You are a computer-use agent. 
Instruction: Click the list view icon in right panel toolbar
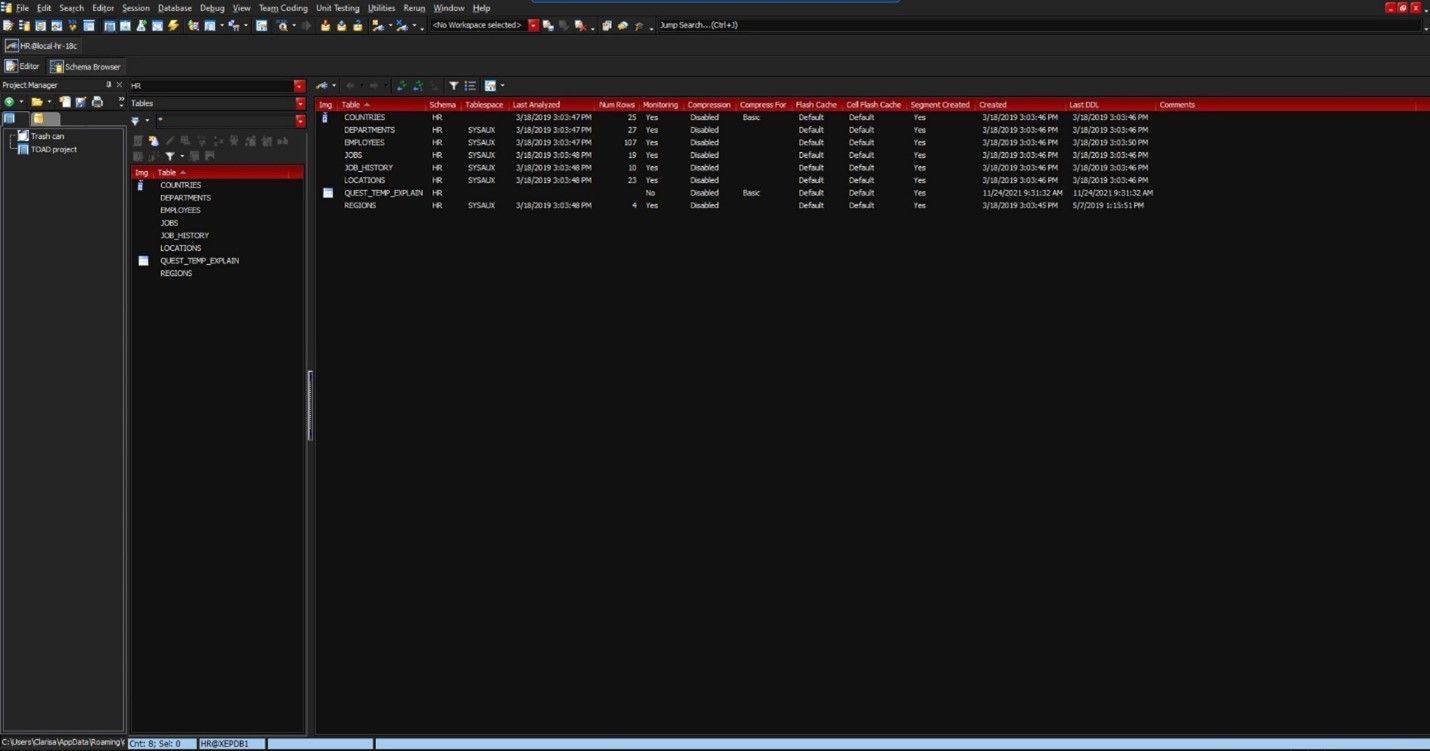470,86
